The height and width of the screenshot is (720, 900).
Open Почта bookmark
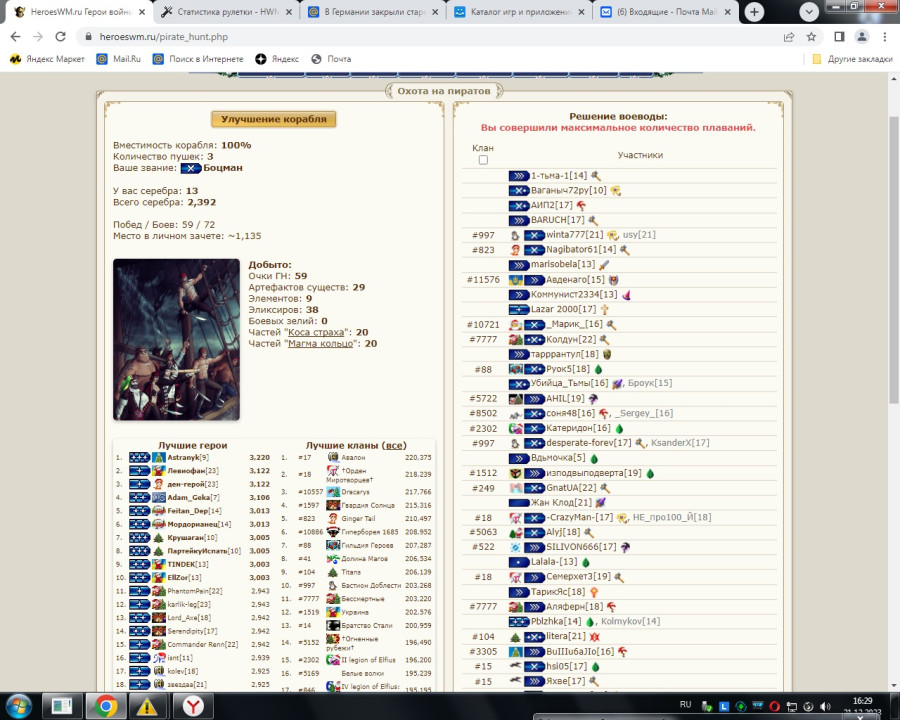point(331,59)
